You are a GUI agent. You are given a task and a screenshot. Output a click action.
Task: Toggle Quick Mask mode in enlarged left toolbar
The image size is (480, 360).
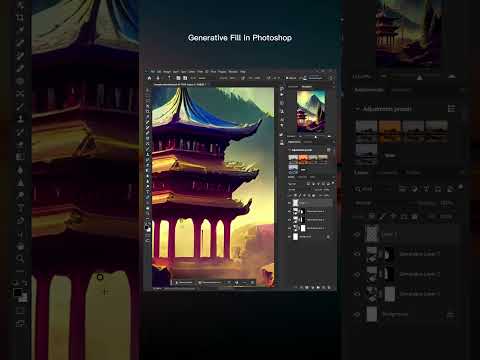[20, 311]
